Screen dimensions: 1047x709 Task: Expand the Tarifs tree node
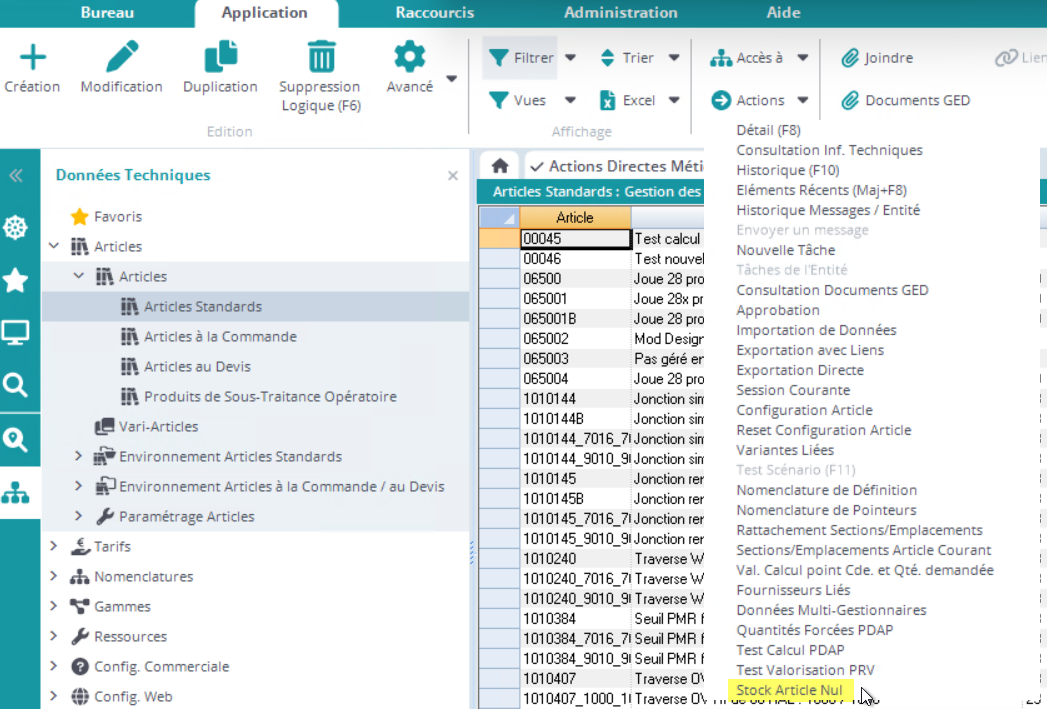pyautogui.click(x=54, y=546)
